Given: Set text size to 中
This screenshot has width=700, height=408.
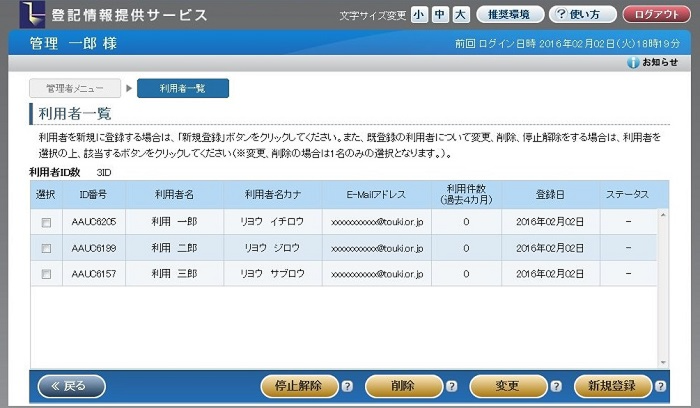Looking at the screenshot, I should (x=440, y=15).
